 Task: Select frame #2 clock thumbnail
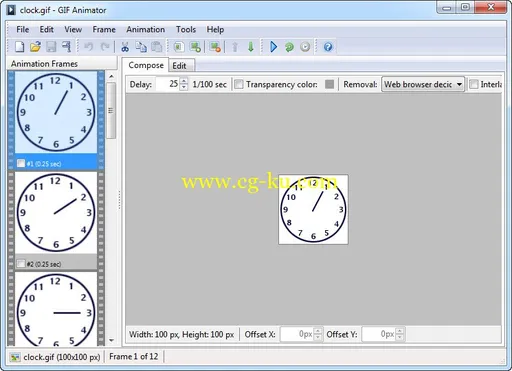[x=56, y=213]
